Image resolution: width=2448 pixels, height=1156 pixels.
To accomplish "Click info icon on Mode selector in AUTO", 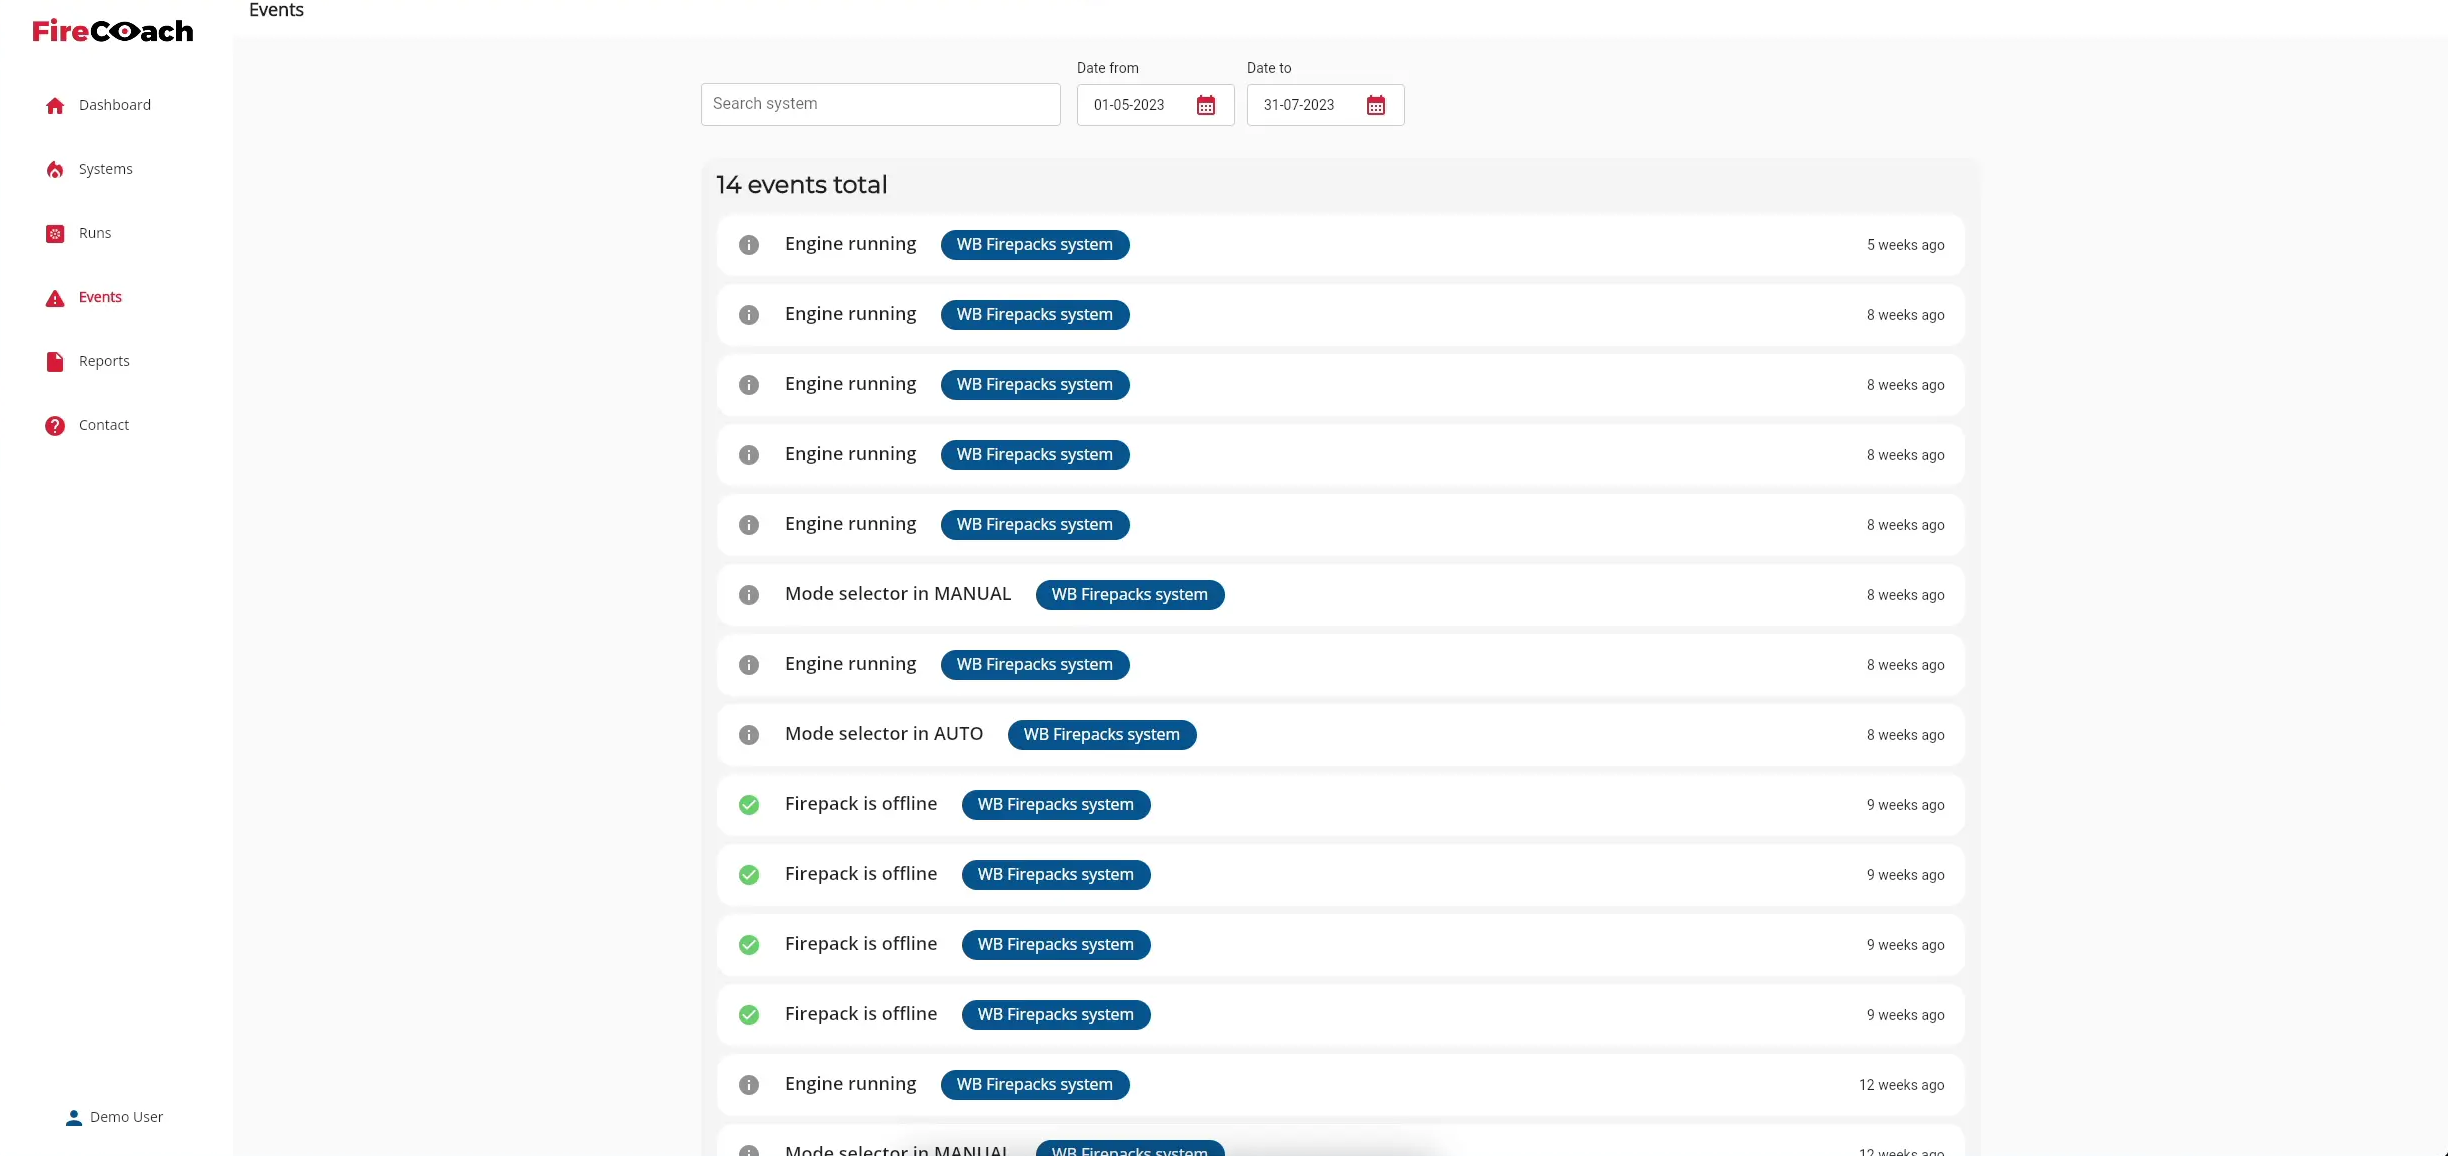I will (x=749, y=735).
